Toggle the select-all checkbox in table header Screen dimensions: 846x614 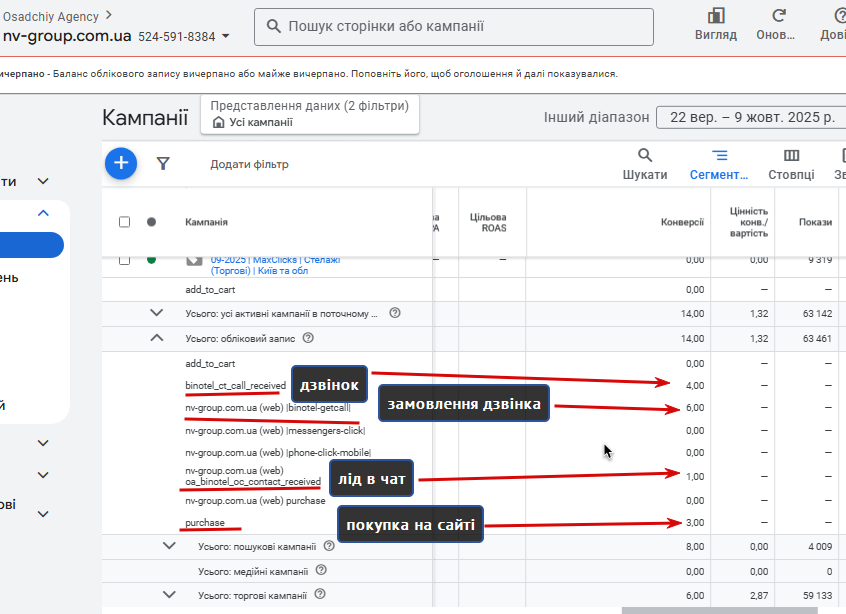125,222
